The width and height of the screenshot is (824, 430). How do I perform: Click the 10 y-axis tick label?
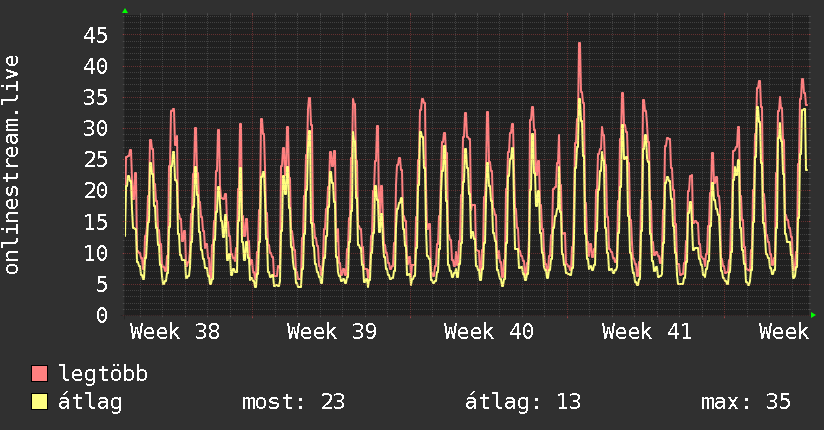[x=96, y=253]
